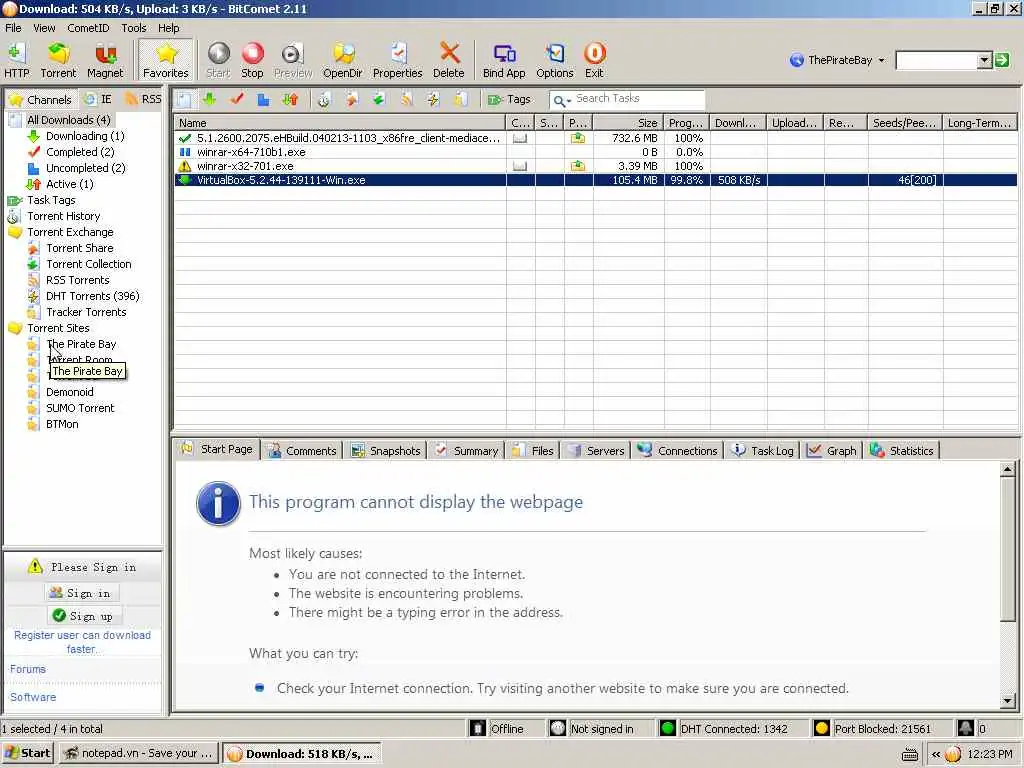Open the search magnifier dropdown
The width and height of the screenshot is (1024, 768).
[x=562, y=100]
